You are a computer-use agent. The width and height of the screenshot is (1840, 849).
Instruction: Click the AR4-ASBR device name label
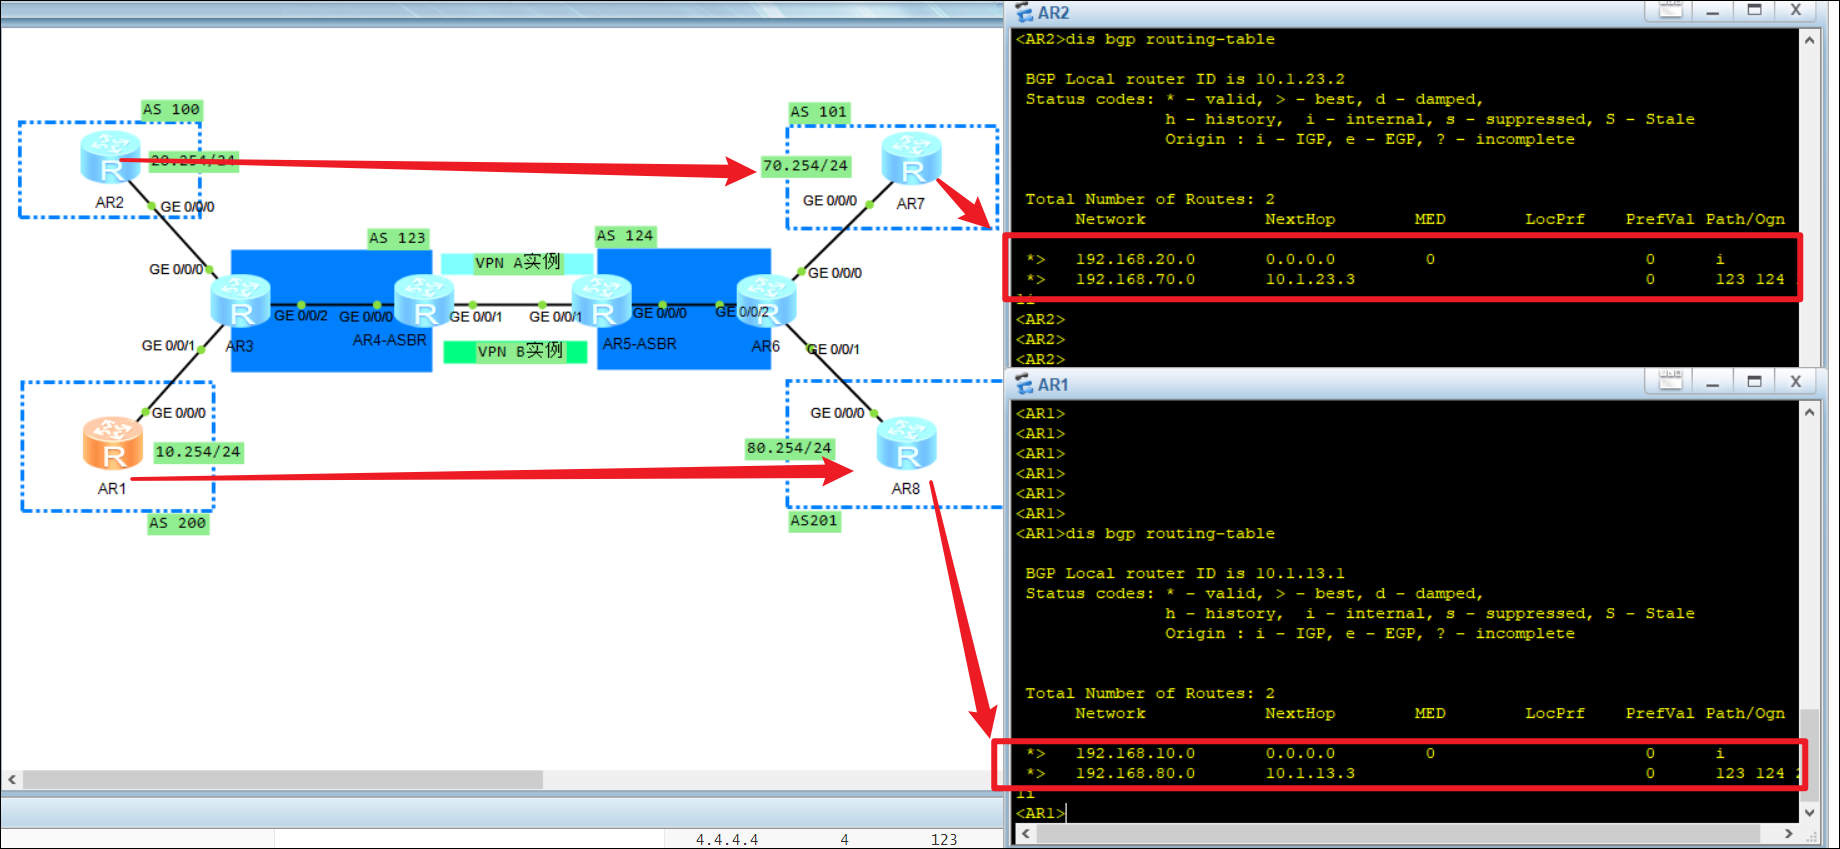pyautogui.click(x=390, y=340)
